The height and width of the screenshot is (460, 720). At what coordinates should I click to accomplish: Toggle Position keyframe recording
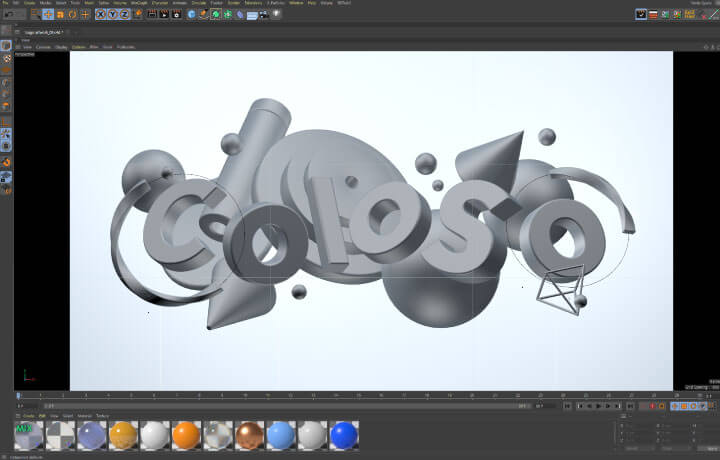point(675,406)
